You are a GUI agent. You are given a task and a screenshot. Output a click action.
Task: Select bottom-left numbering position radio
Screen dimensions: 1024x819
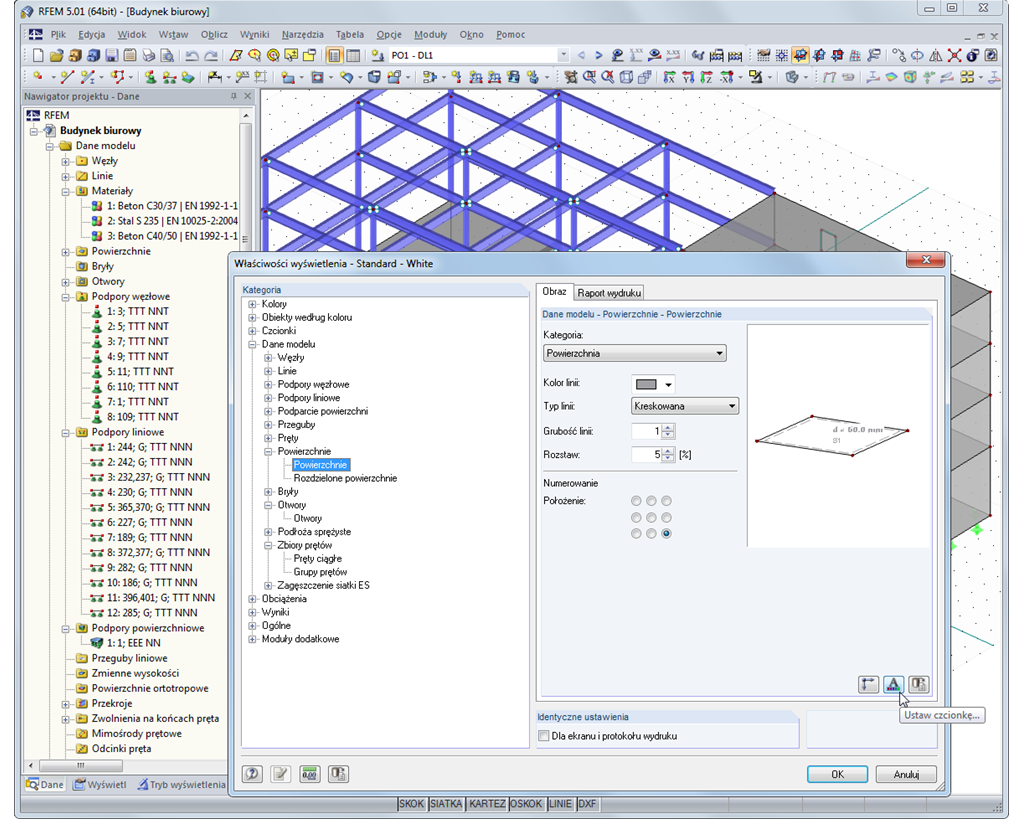click(x=636, y=534)
